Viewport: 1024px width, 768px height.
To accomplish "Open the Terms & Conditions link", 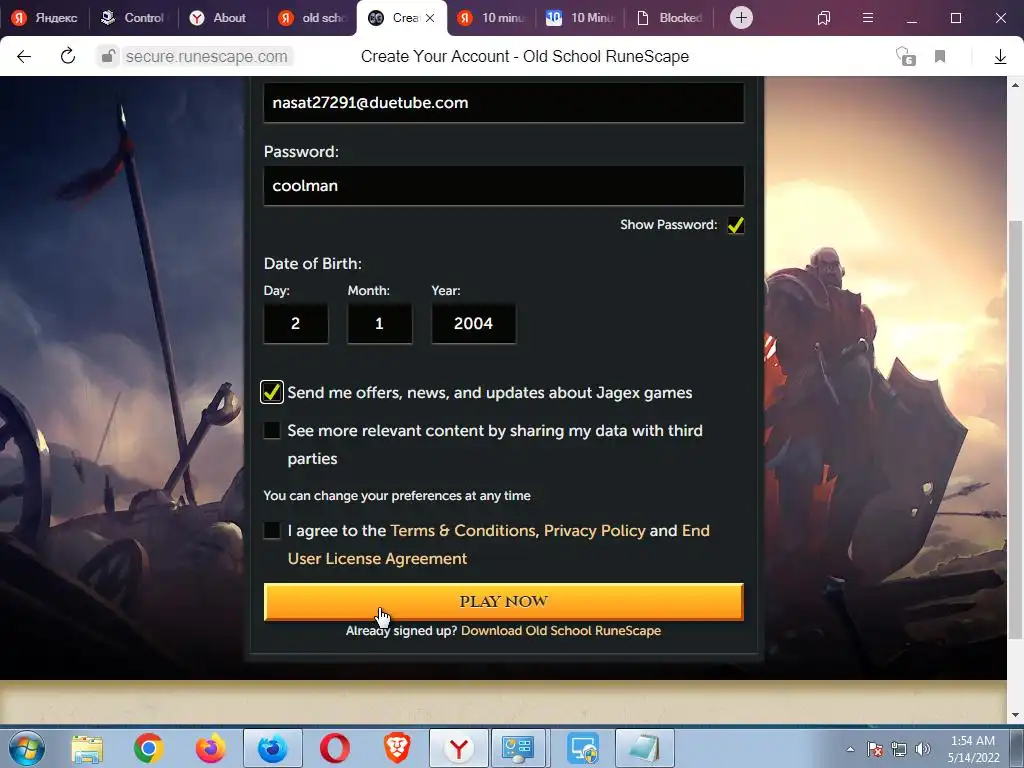I will [x=462, y=530].
